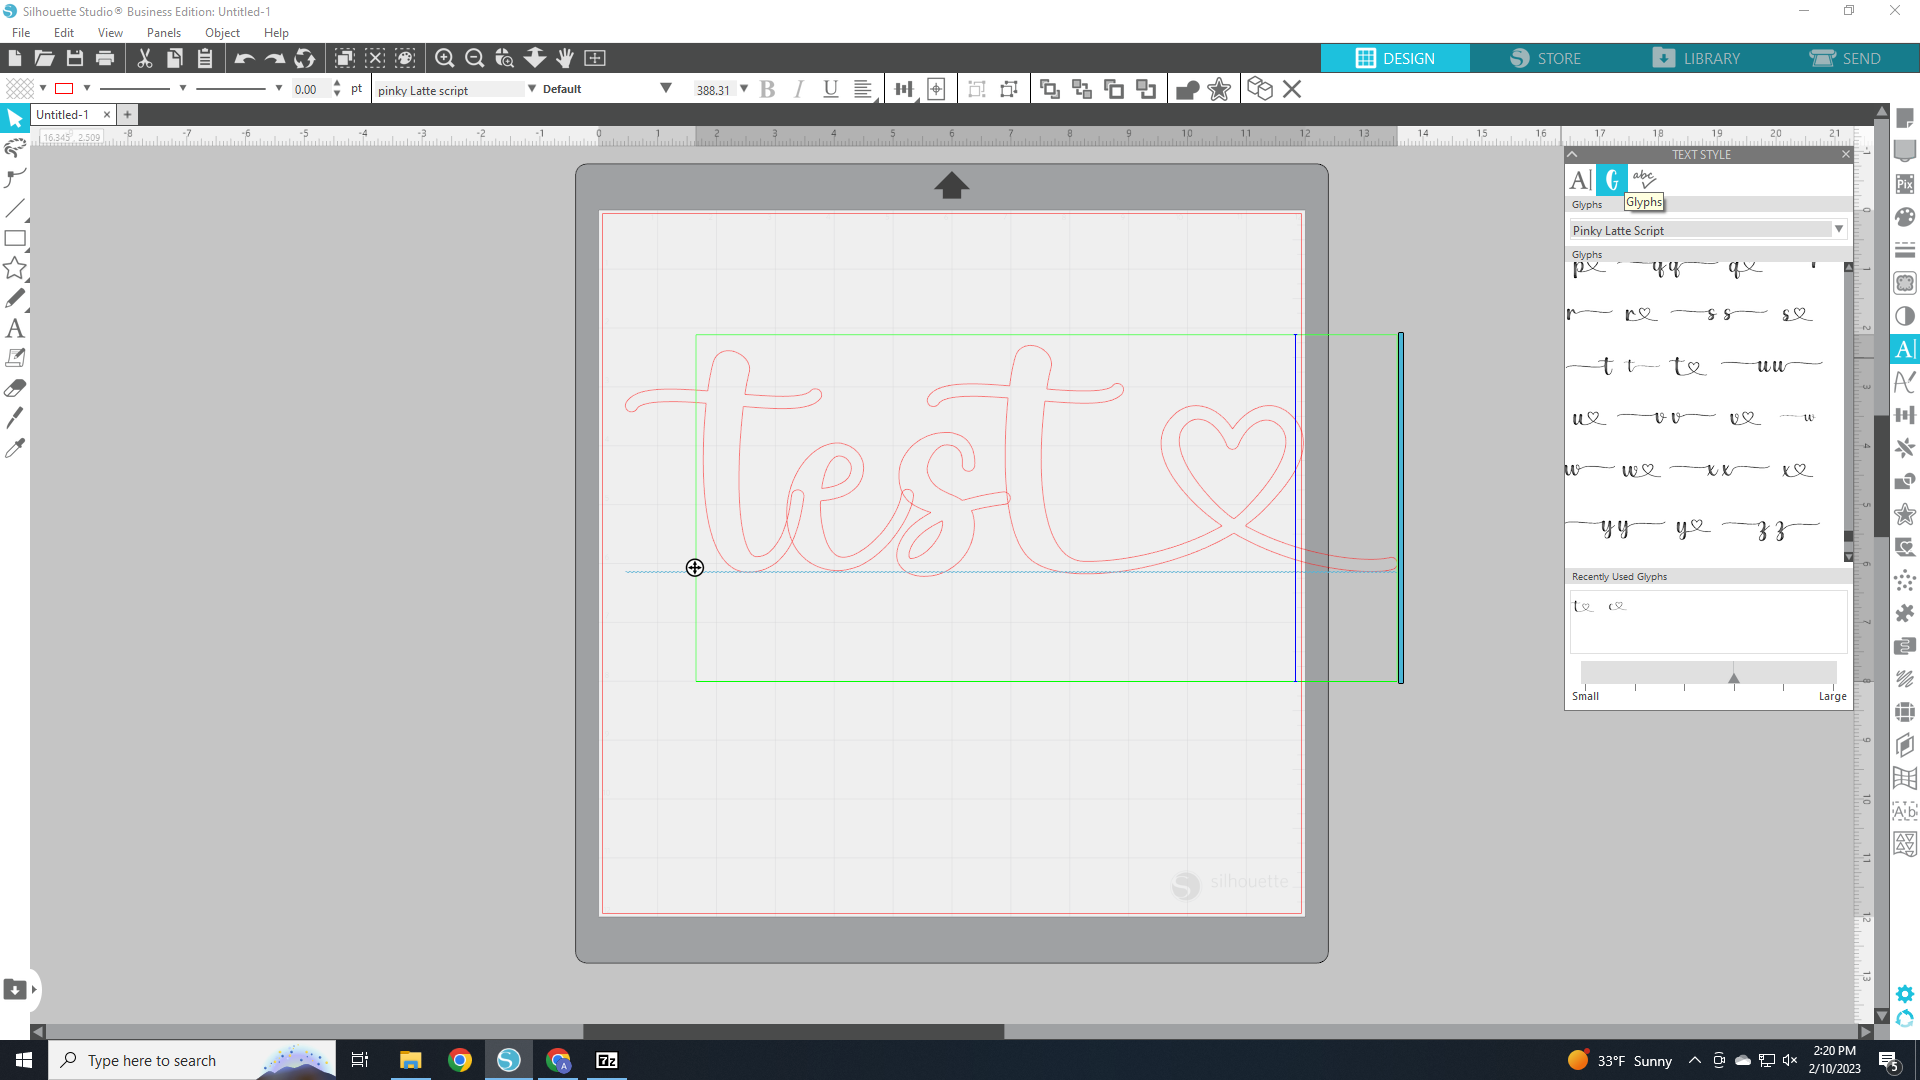
Task: Open the Pinky Latte Script font dropdown
Action: tap(1838, 229)
